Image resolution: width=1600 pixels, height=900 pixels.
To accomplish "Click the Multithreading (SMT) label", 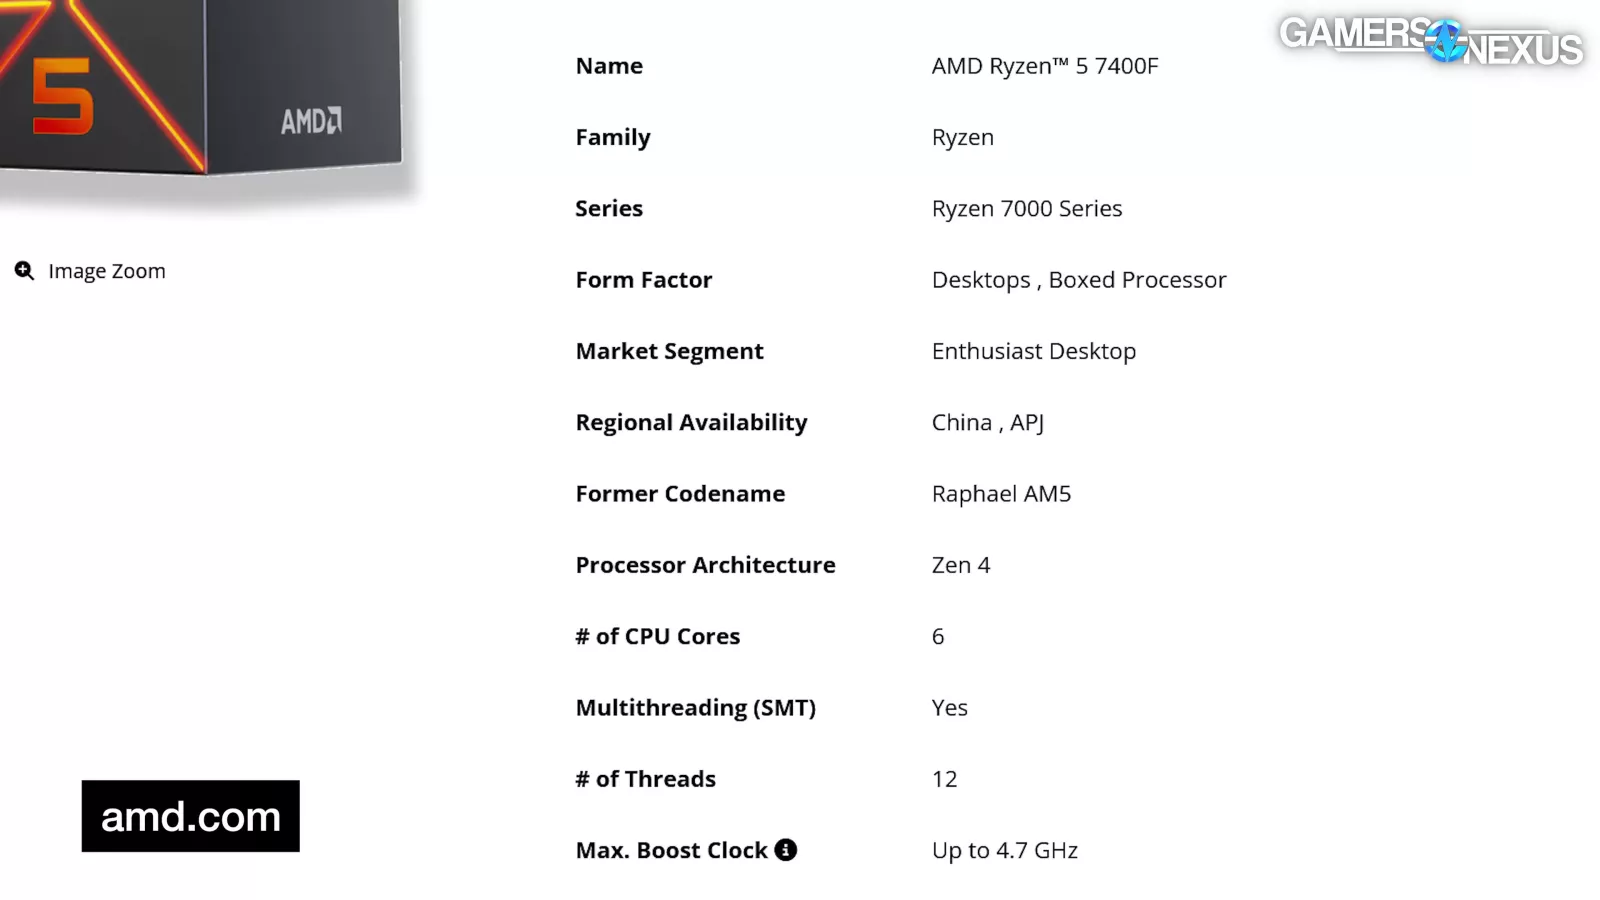I will click(x=696, y=708).
